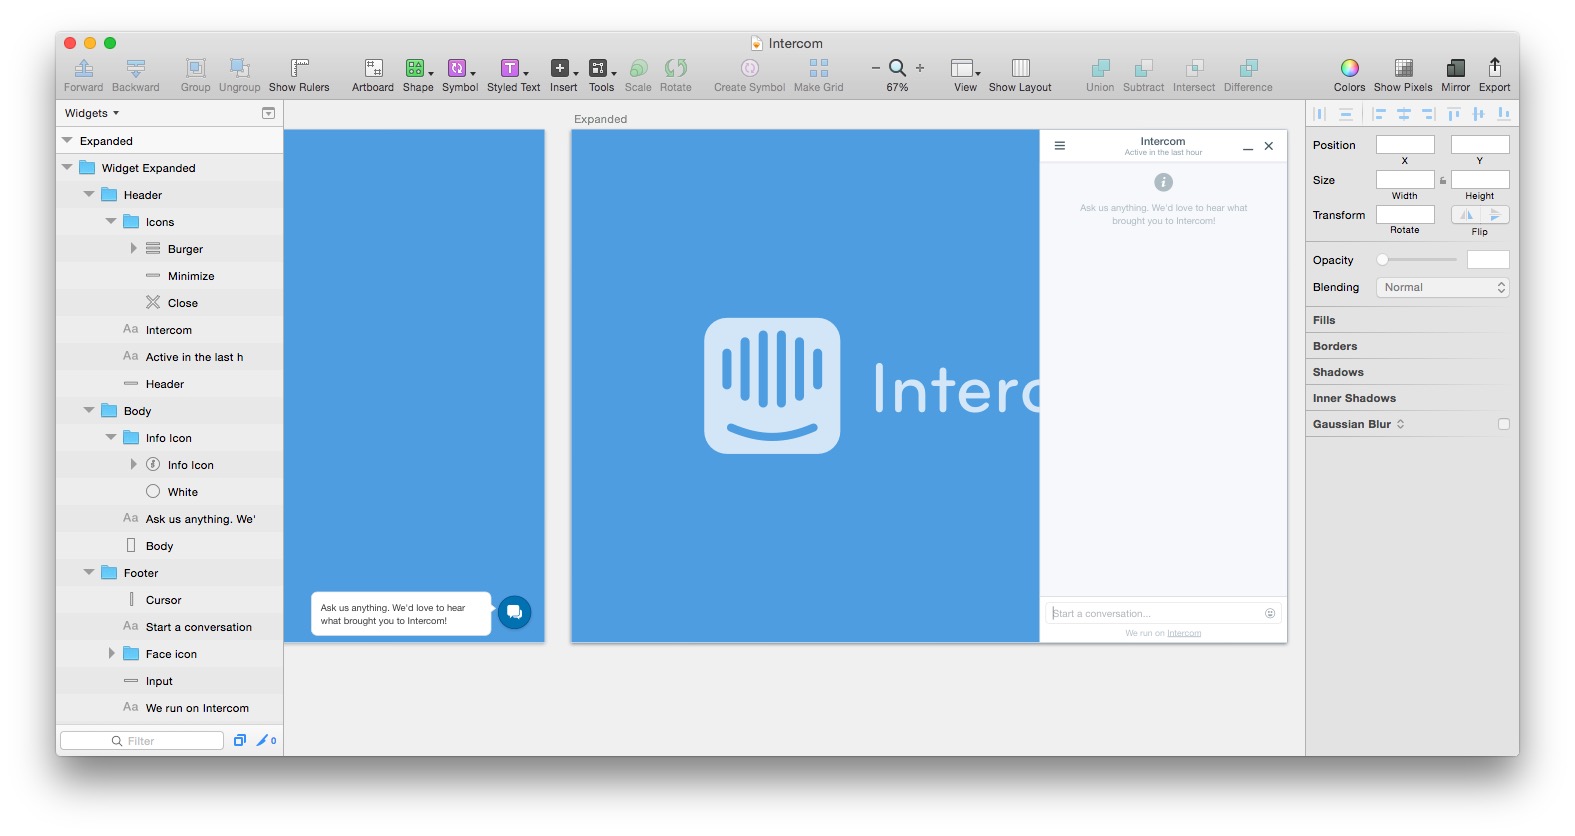Click the Create Symbol icon
The height and width of the screenshot is (836, 1575).
[x=750, y=68]
